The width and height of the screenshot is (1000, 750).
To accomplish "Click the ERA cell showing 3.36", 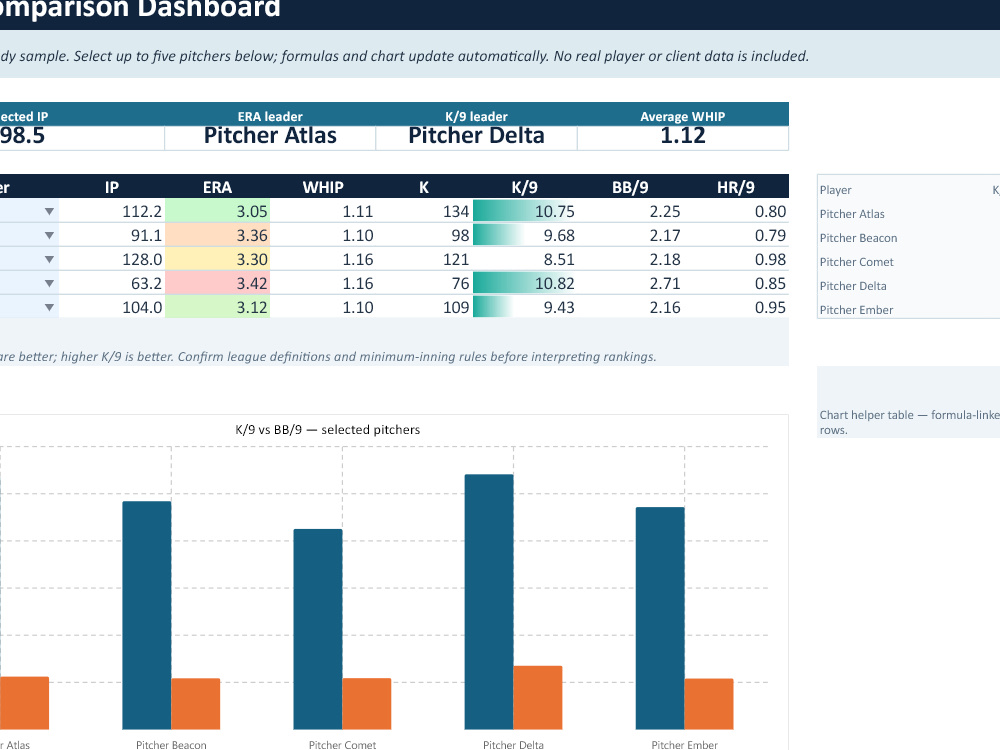I will pos(217,235).
